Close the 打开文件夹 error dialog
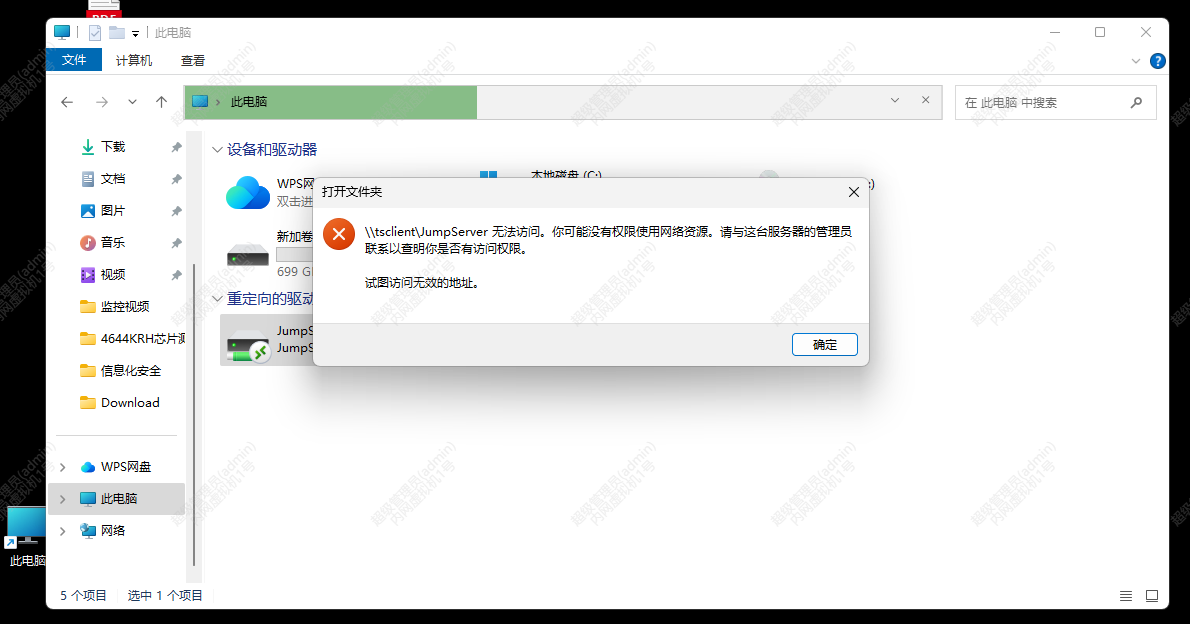This screenshot has height=624, width=1190. tap(854, 192)
